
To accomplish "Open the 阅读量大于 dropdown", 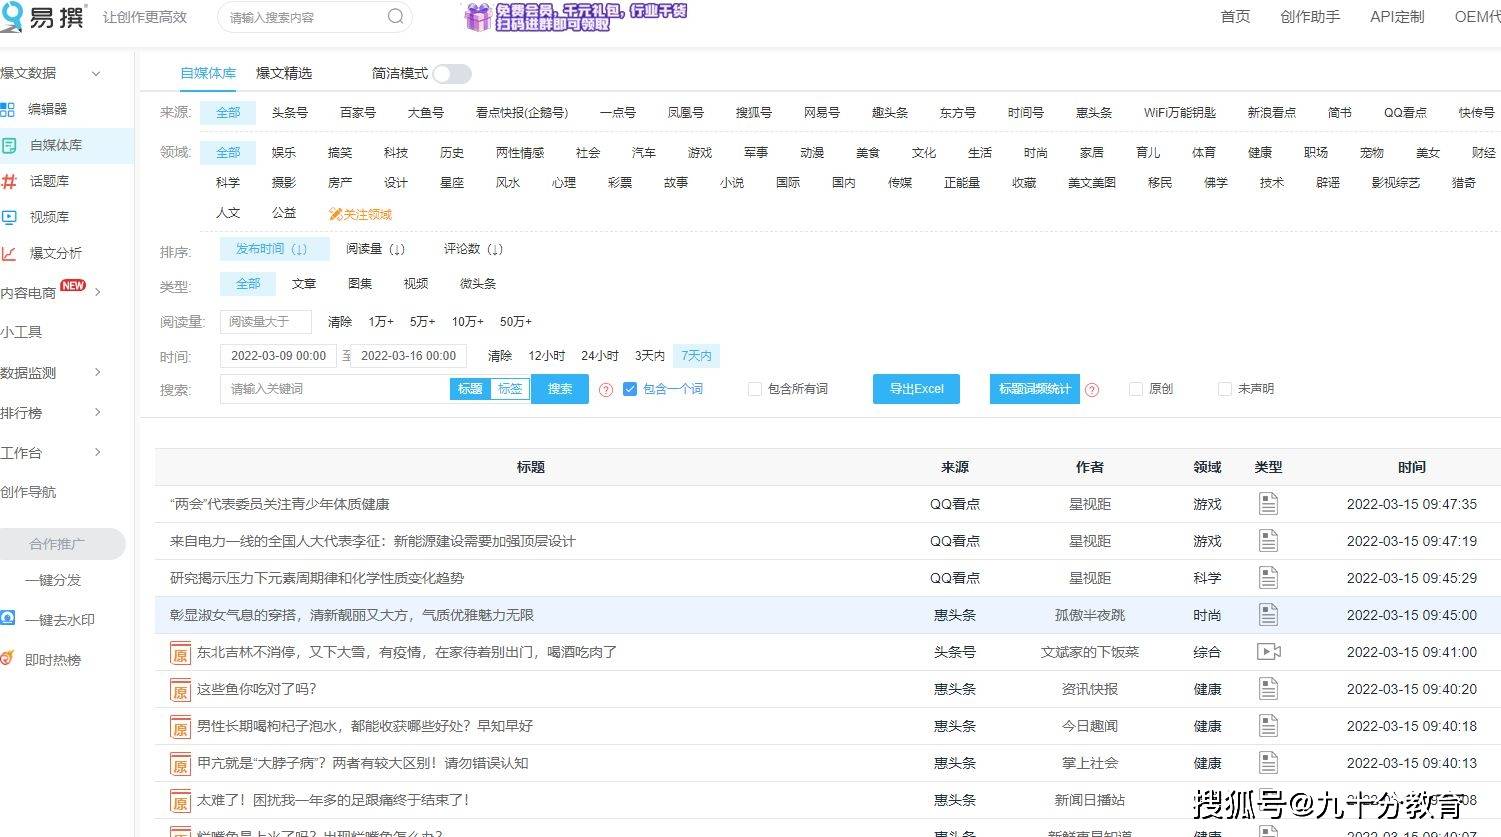I will pyautogui.click(x=265, y=321).
